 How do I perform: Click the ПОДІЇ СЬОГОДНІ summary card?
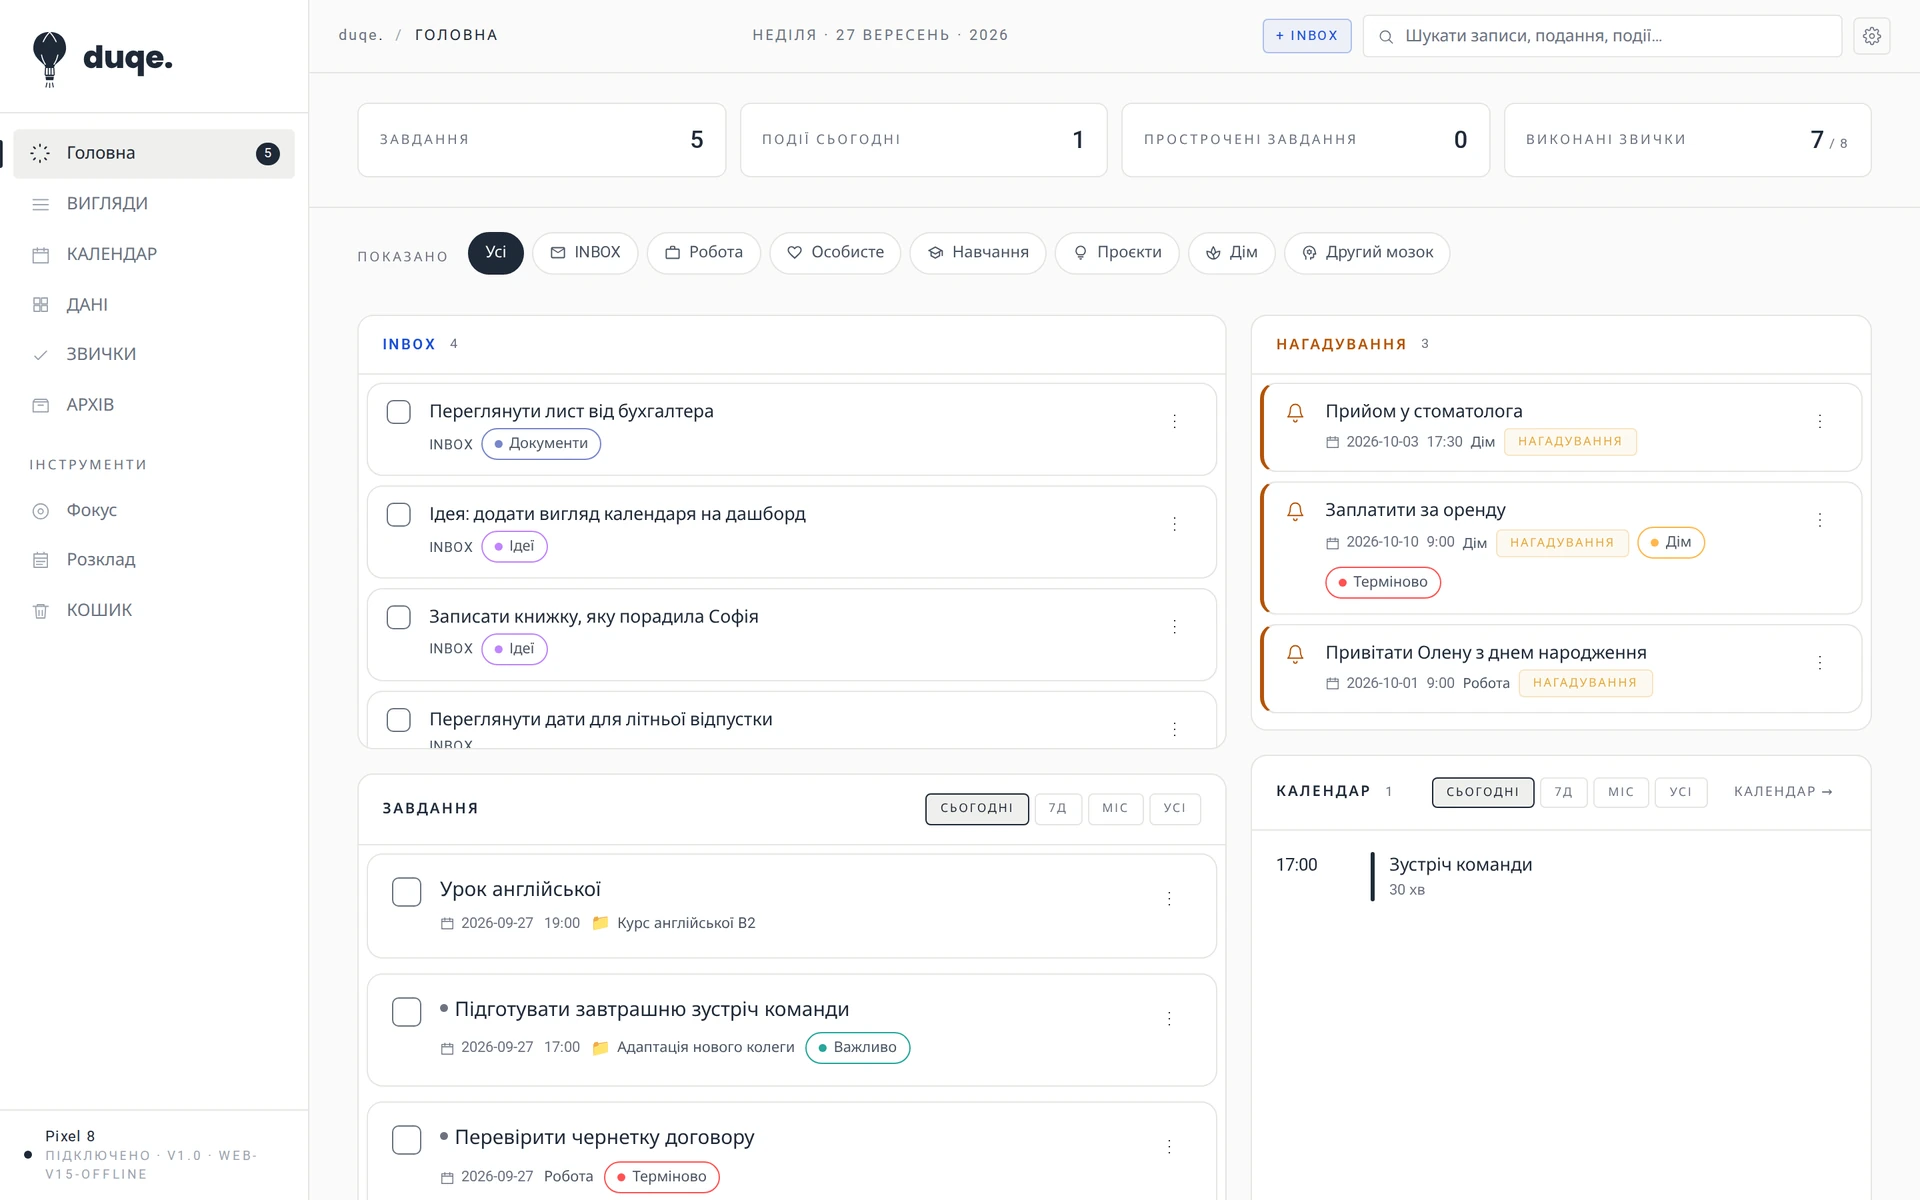924,140
